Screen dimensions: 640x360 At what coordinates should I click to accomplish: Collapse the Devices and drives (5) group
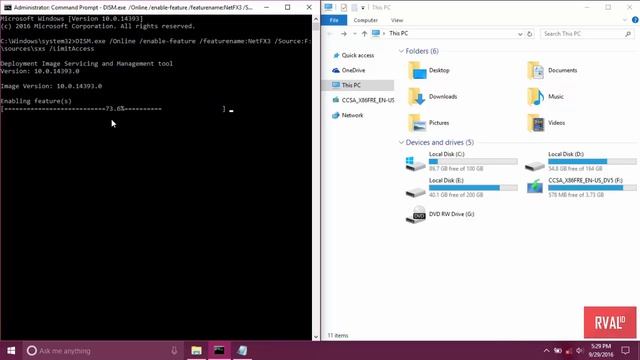[401, 142]
